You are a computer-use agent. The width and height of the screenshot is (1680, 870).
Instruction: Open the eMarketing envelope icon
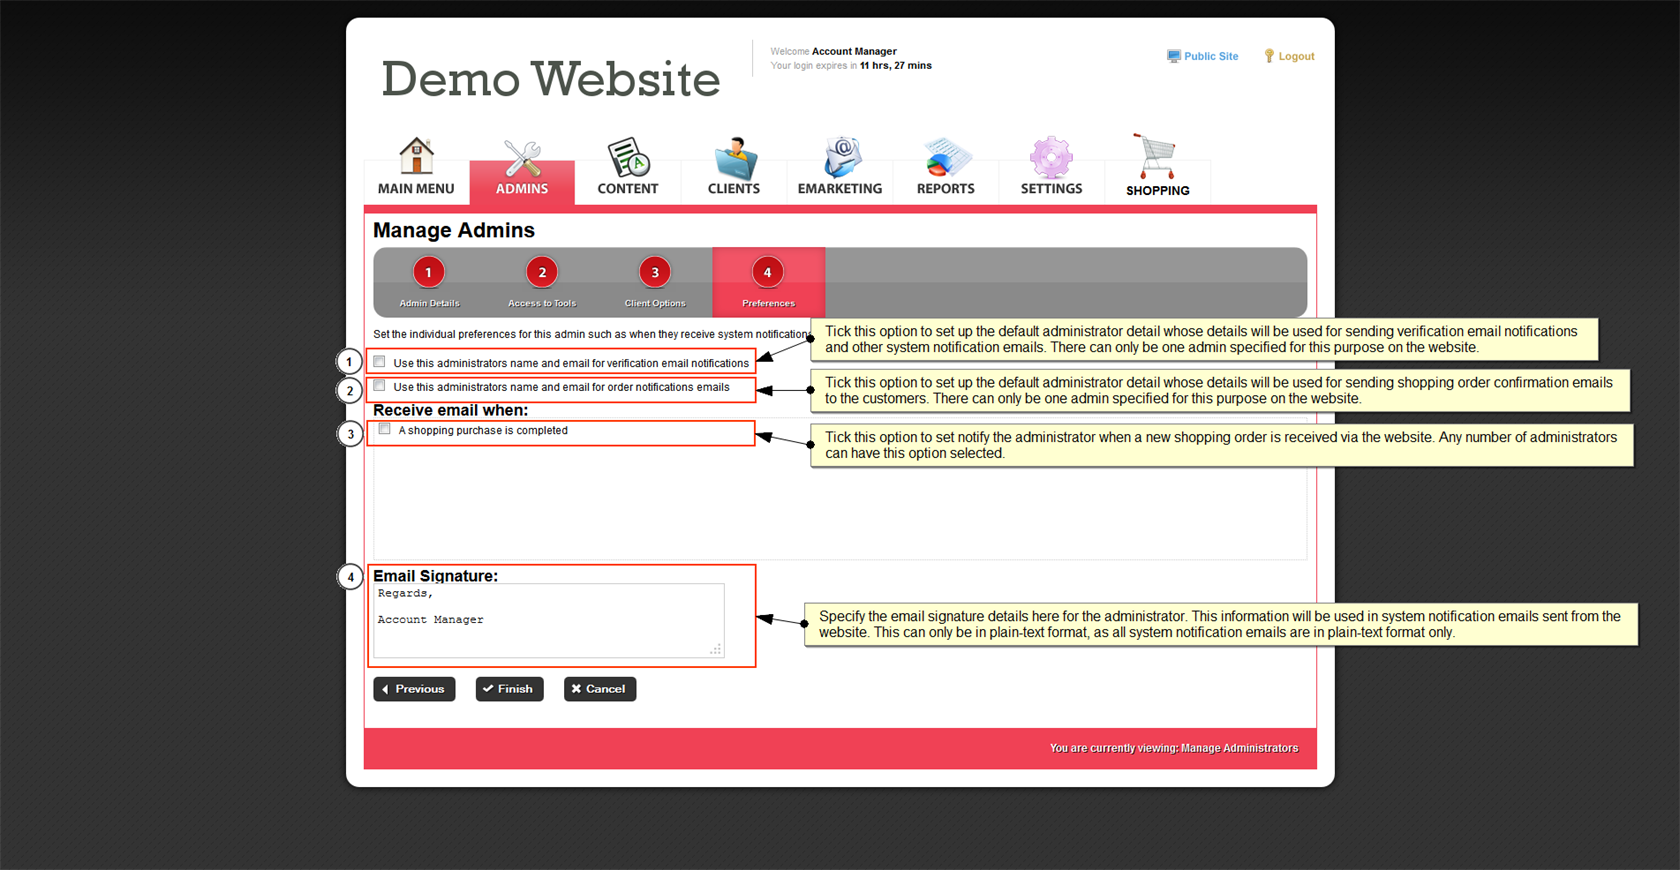pos(840,158)
